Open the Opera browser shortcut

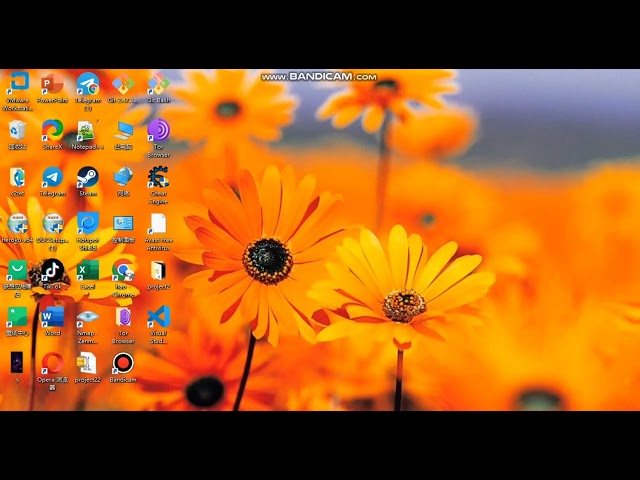[x=52, y=371]
